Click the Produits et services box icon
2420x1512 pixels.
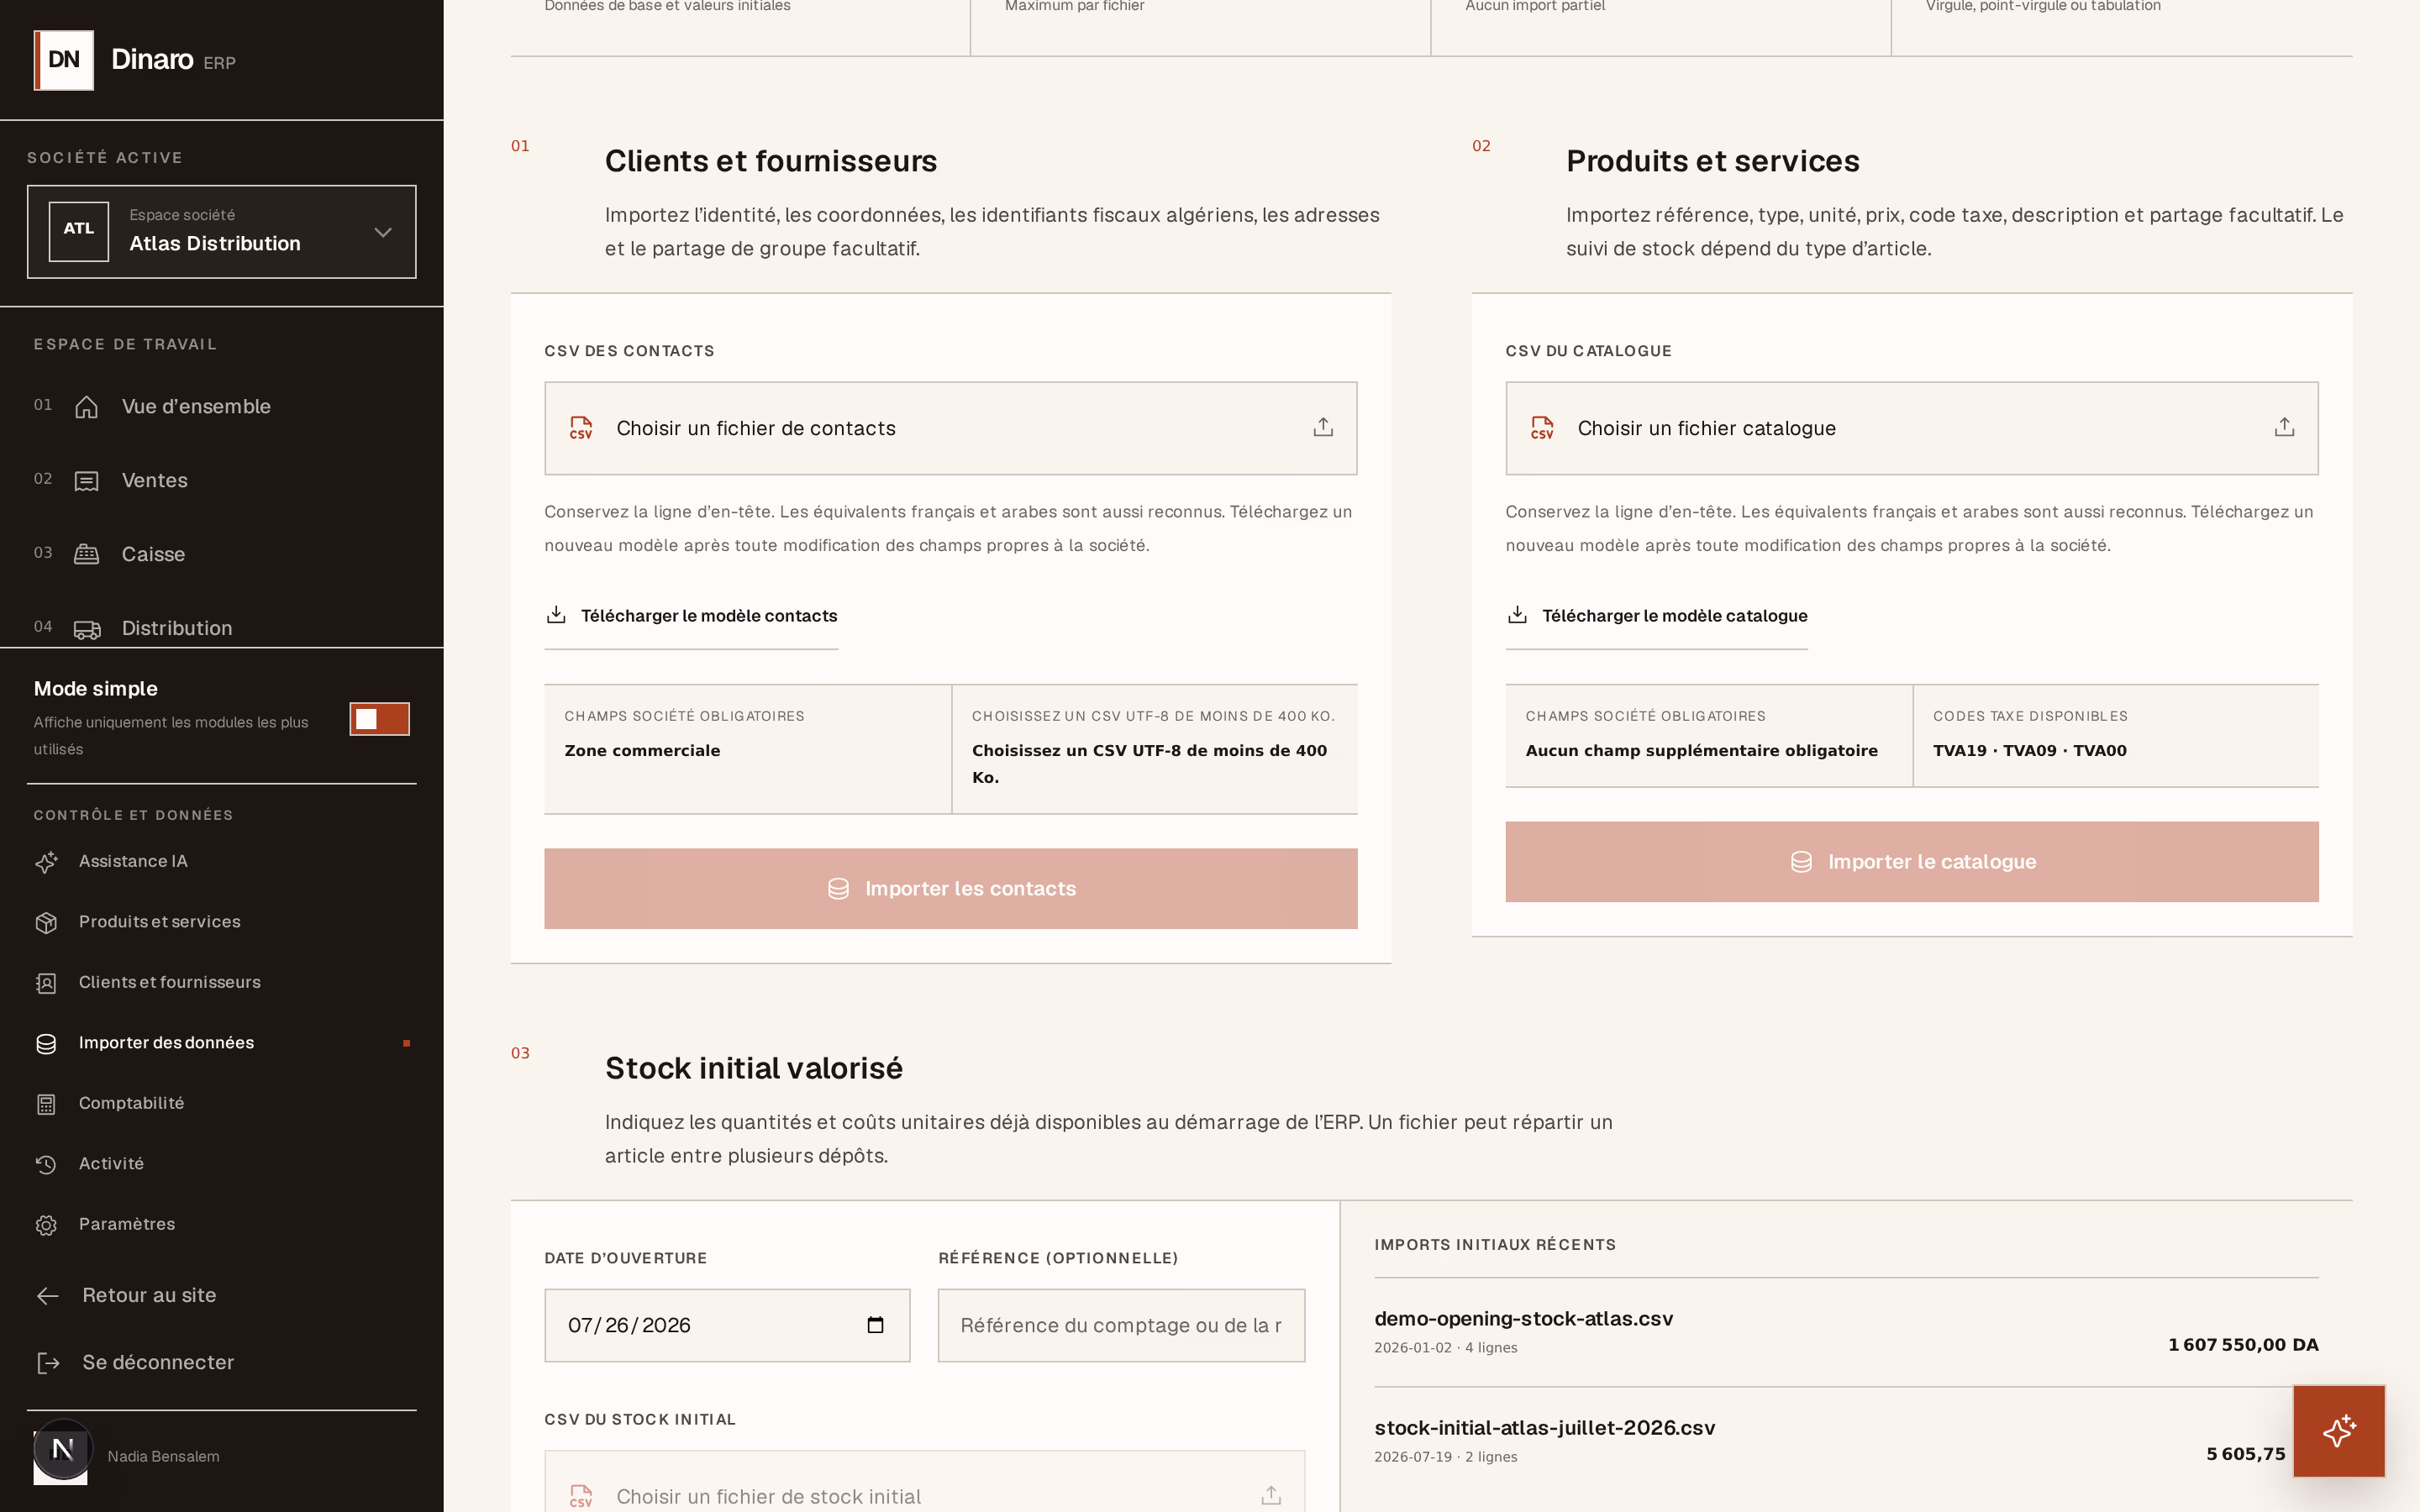[x=46, y=923]
